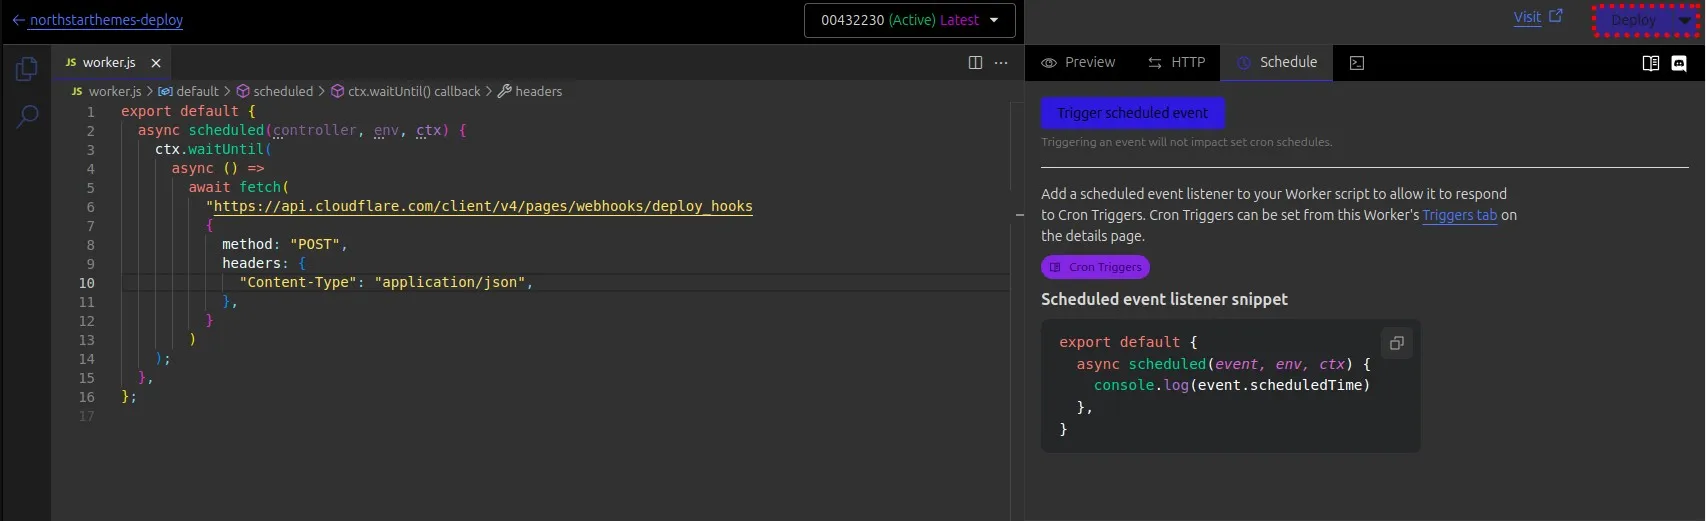This screenshot has height=521, width=1706.
Task: Click the deploy_hooks URL in code
Action: click(483, 206)
